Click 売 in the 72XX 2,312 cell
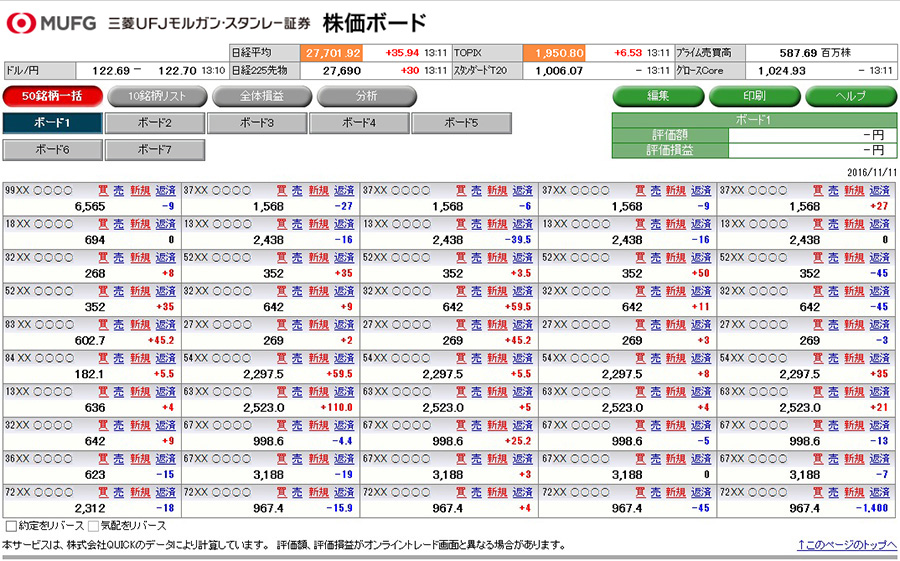This screenshot has height=561, width=900. tap(118, 492)
